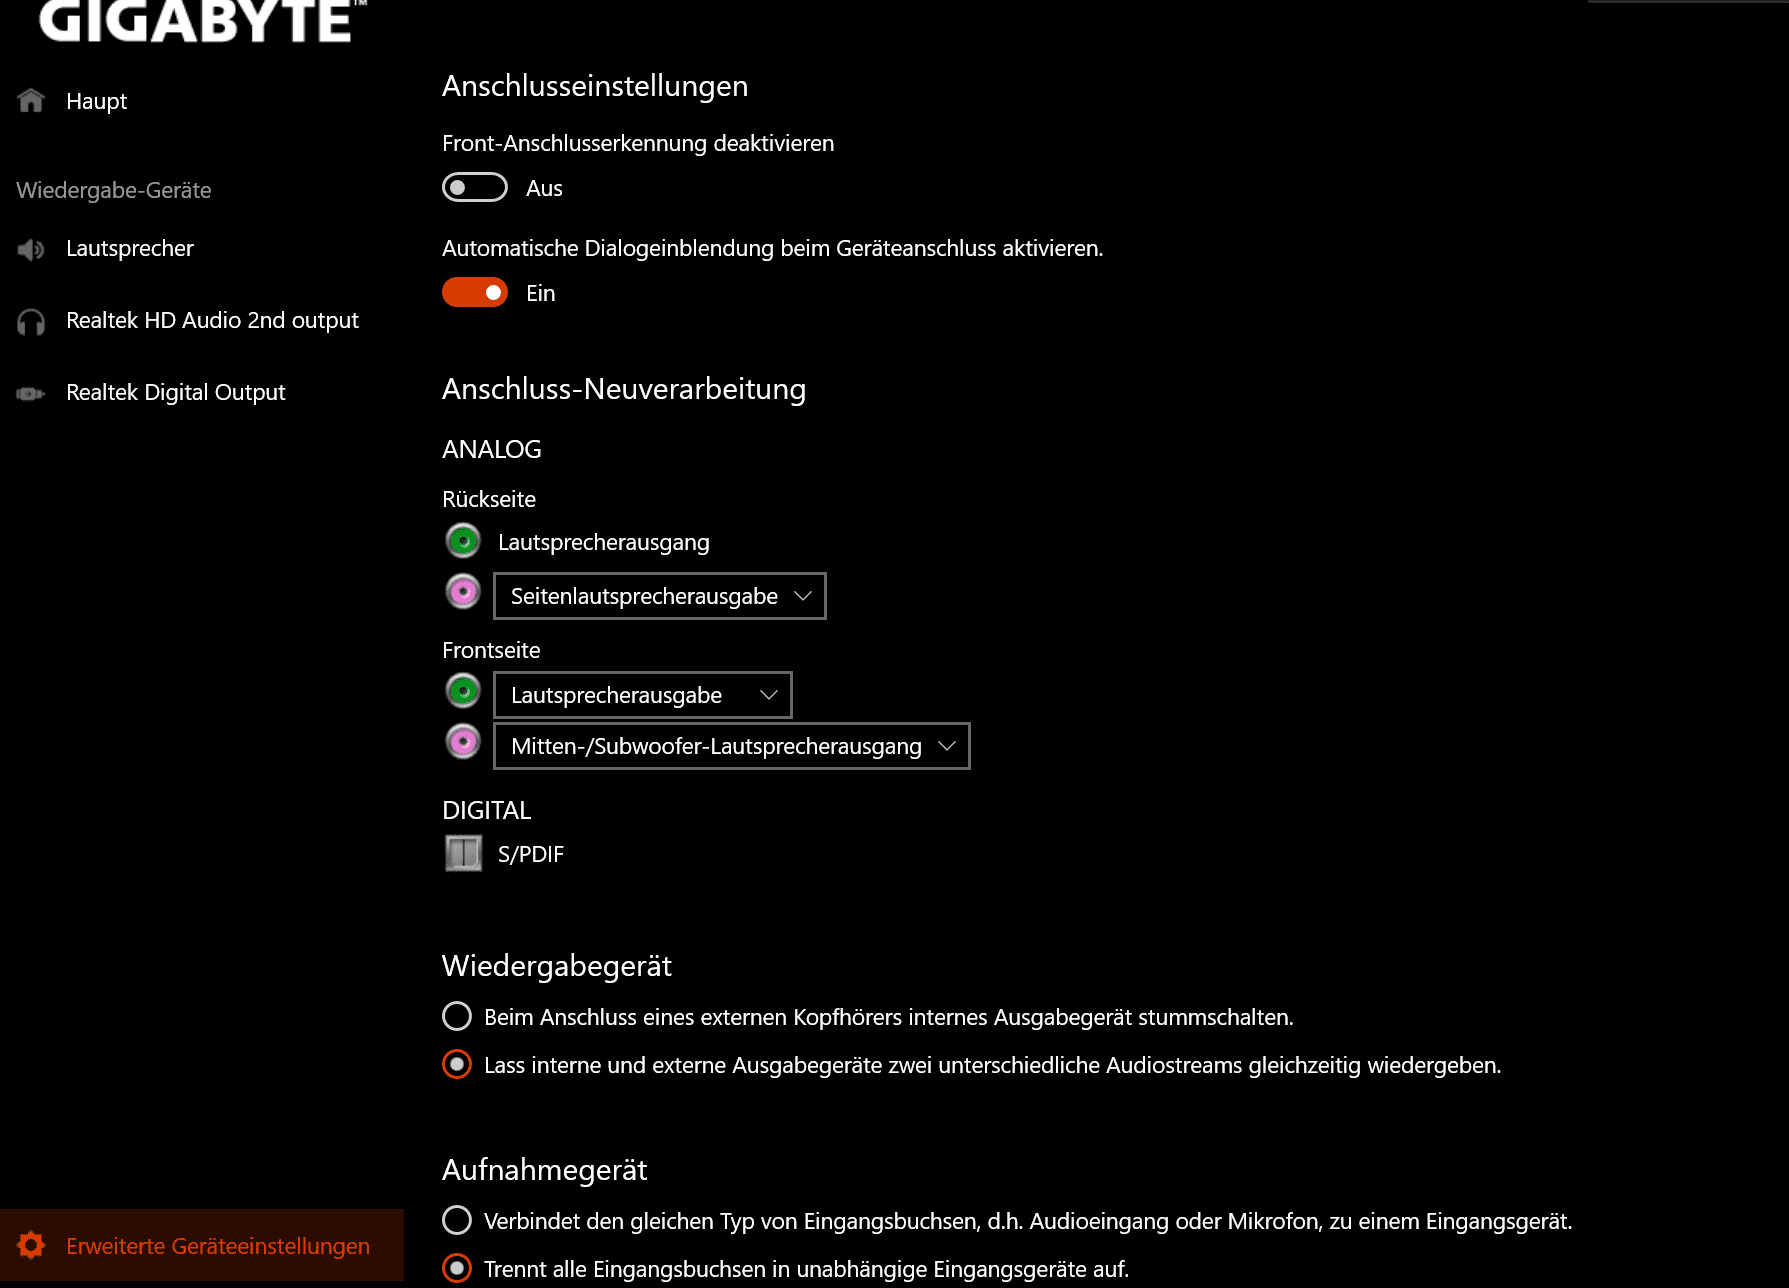Turn off automatische Dialogeinblendung switch
Screen dimensions: 1789x1288
(x=475, y=292)
